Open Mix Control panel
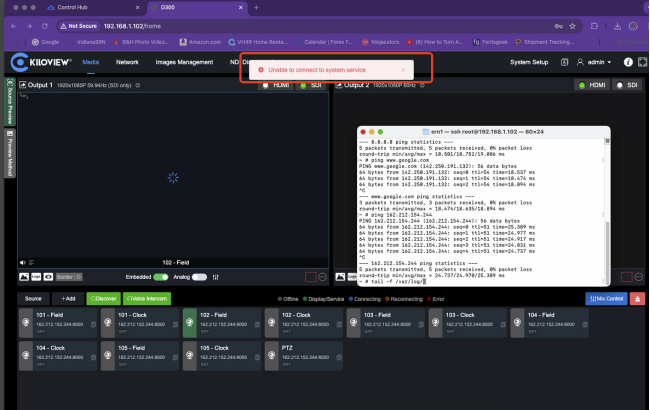The image size is (650, 410). click(x=606, y=298)
